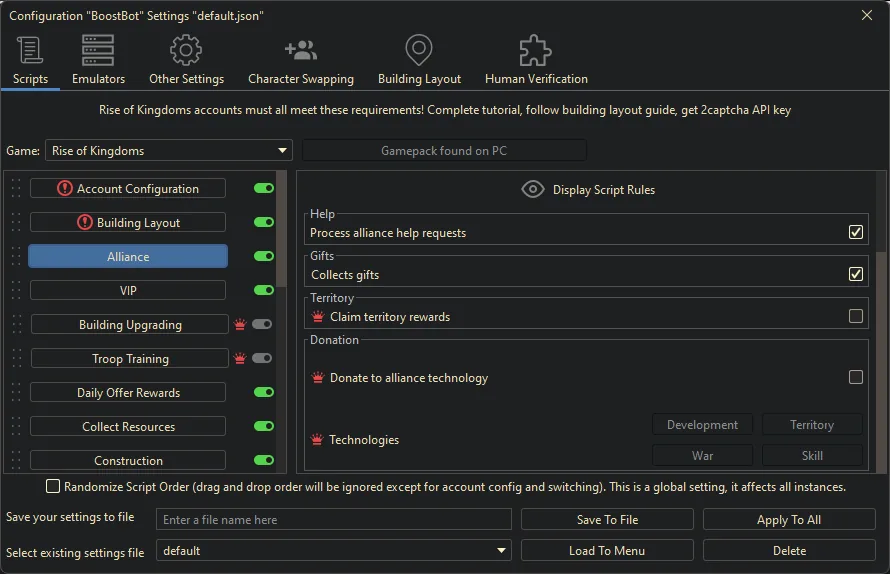
Task: Open the Game dropdown showing Rise of Kingdoms
Action: (x=169, y=150)
